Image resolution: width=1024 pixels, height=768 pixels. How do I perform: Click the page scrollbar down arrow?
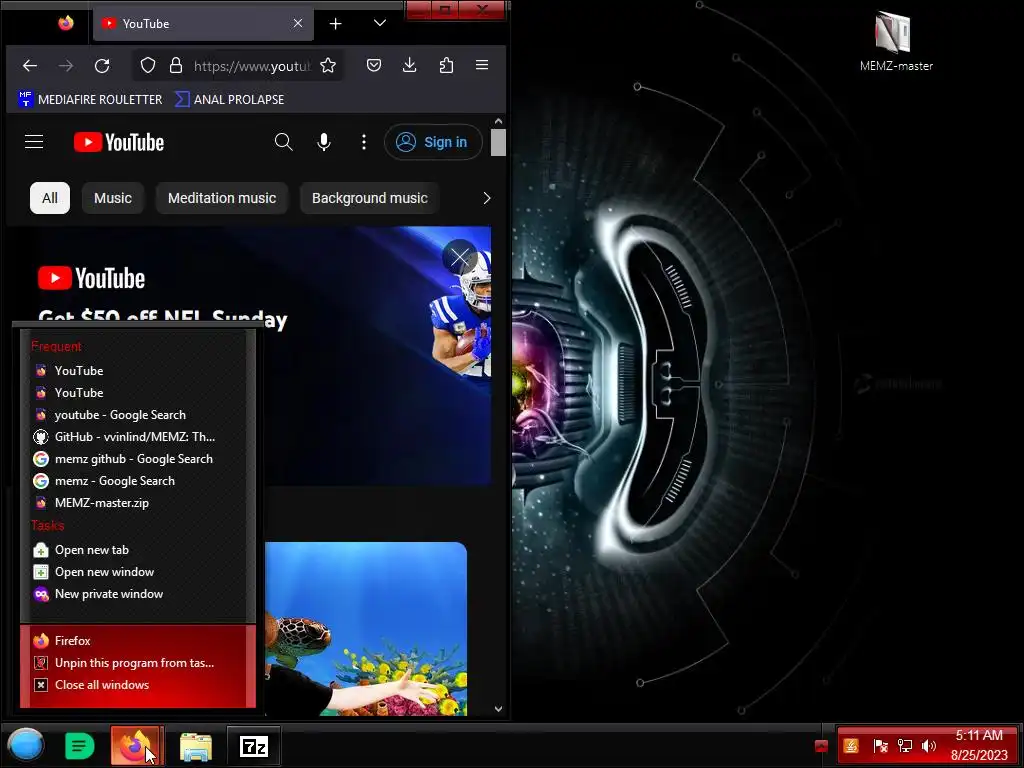(x=498, y=709)
